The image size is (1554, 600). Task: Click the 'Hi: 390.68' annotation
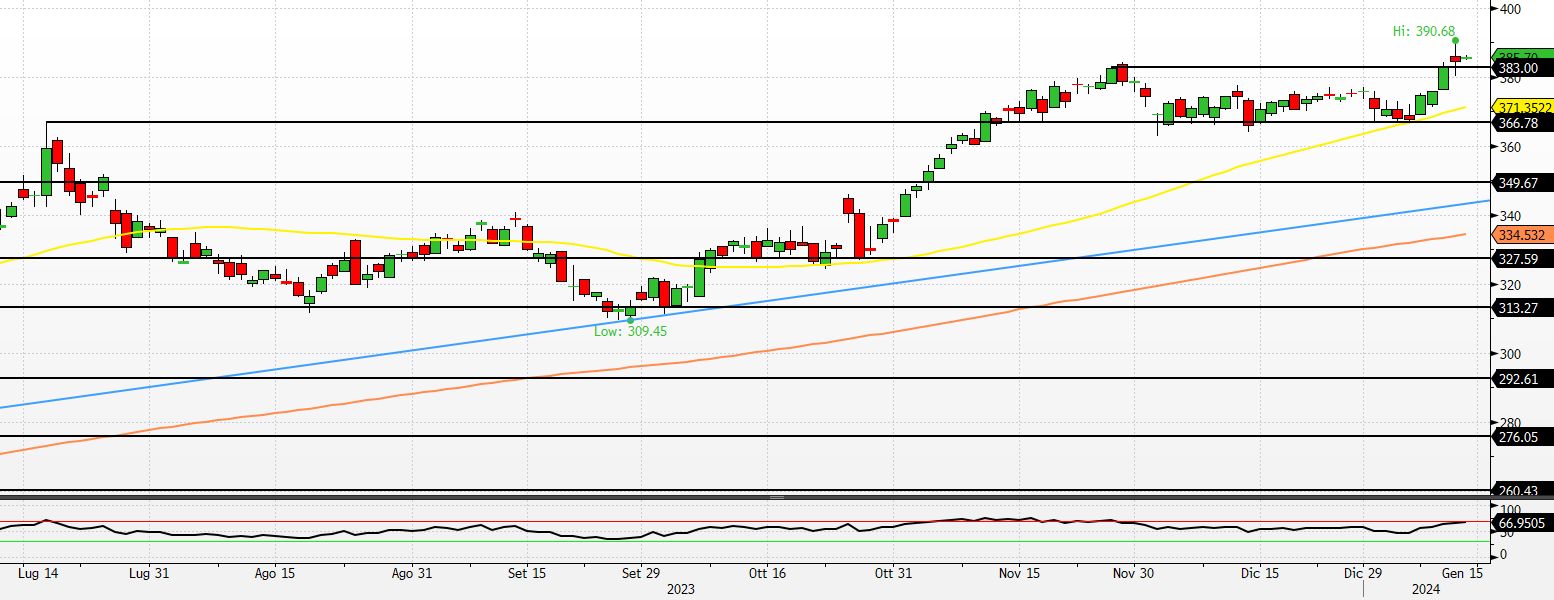[1424, 32]
